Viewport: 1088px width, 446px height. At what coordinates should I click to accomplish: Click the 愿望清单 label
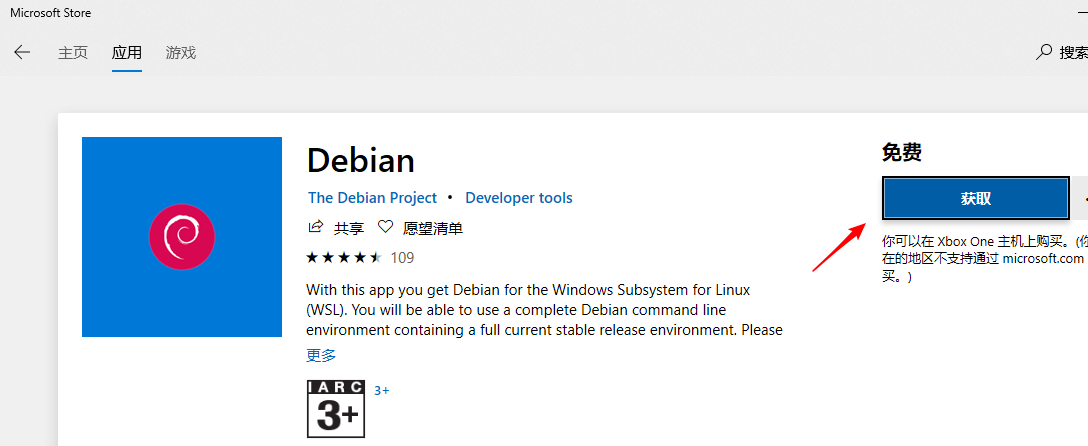point(433,228)
